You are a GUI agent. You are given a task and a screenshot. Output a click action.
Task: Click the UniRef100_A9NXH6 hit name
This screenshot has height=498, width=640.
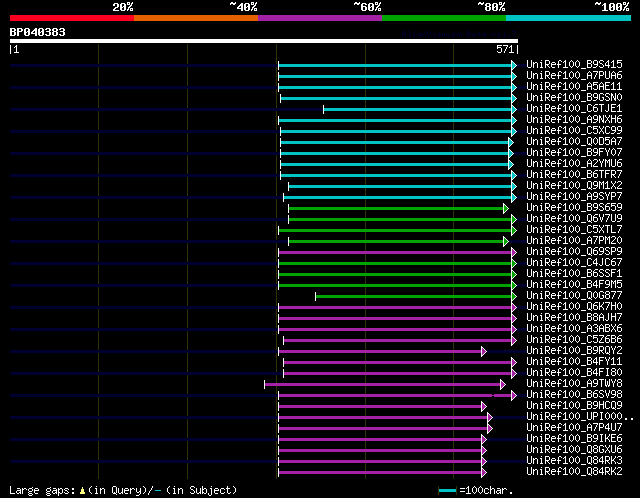tap(574, 120)
